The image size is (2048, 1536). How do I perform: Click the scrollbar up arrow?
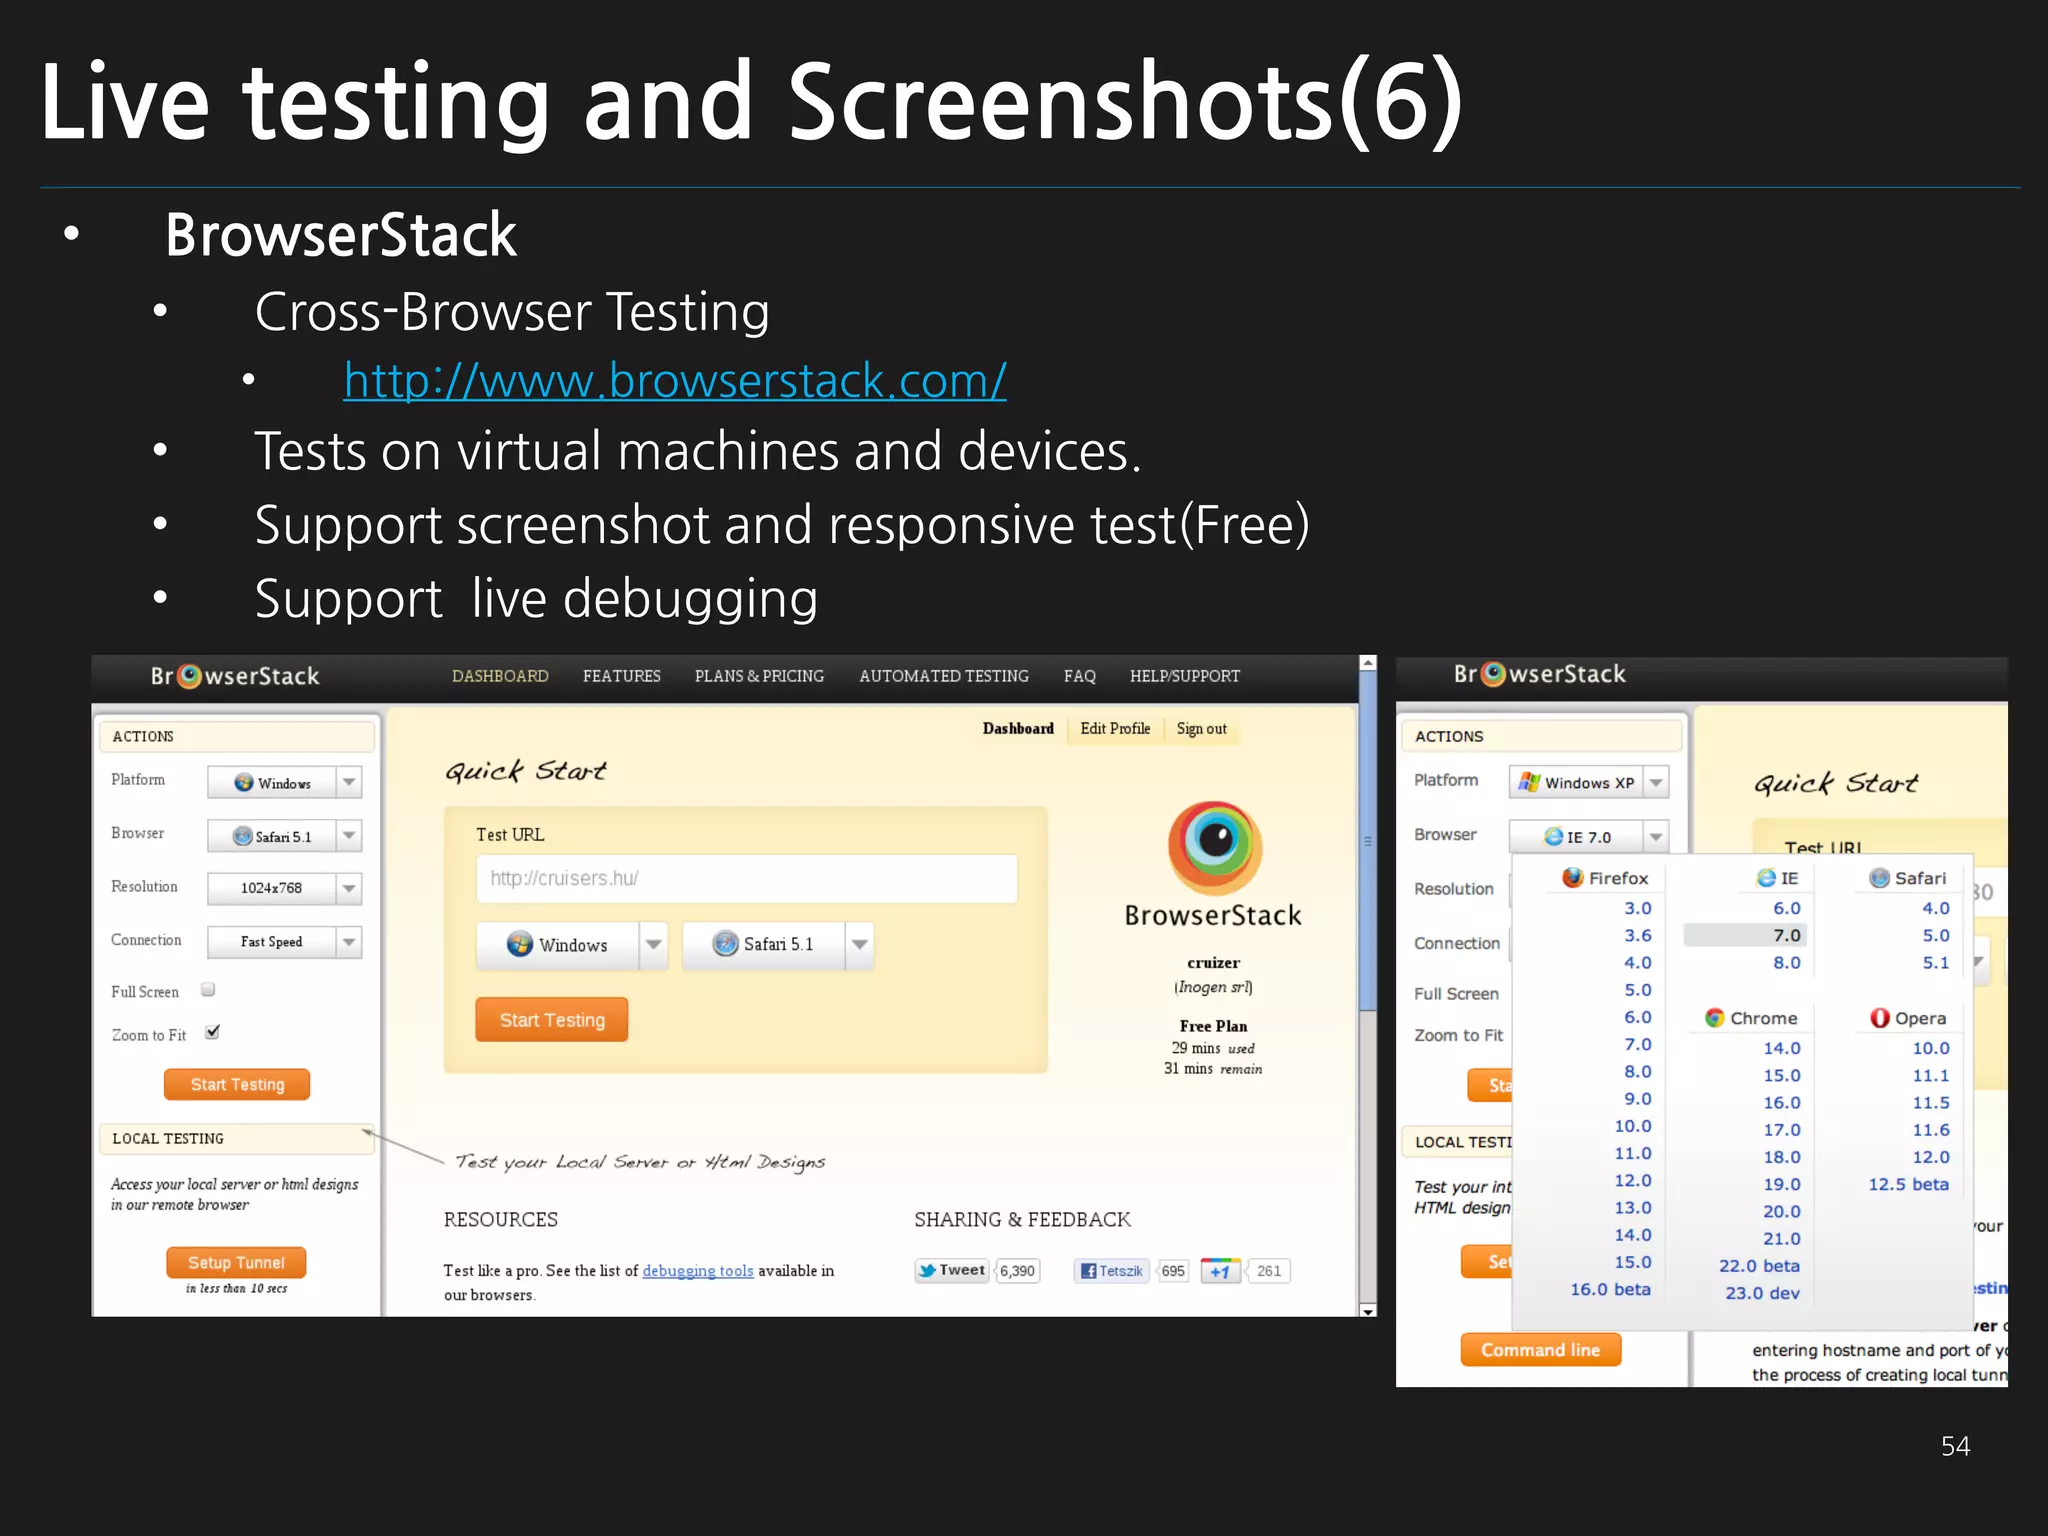pos(1368,663)
